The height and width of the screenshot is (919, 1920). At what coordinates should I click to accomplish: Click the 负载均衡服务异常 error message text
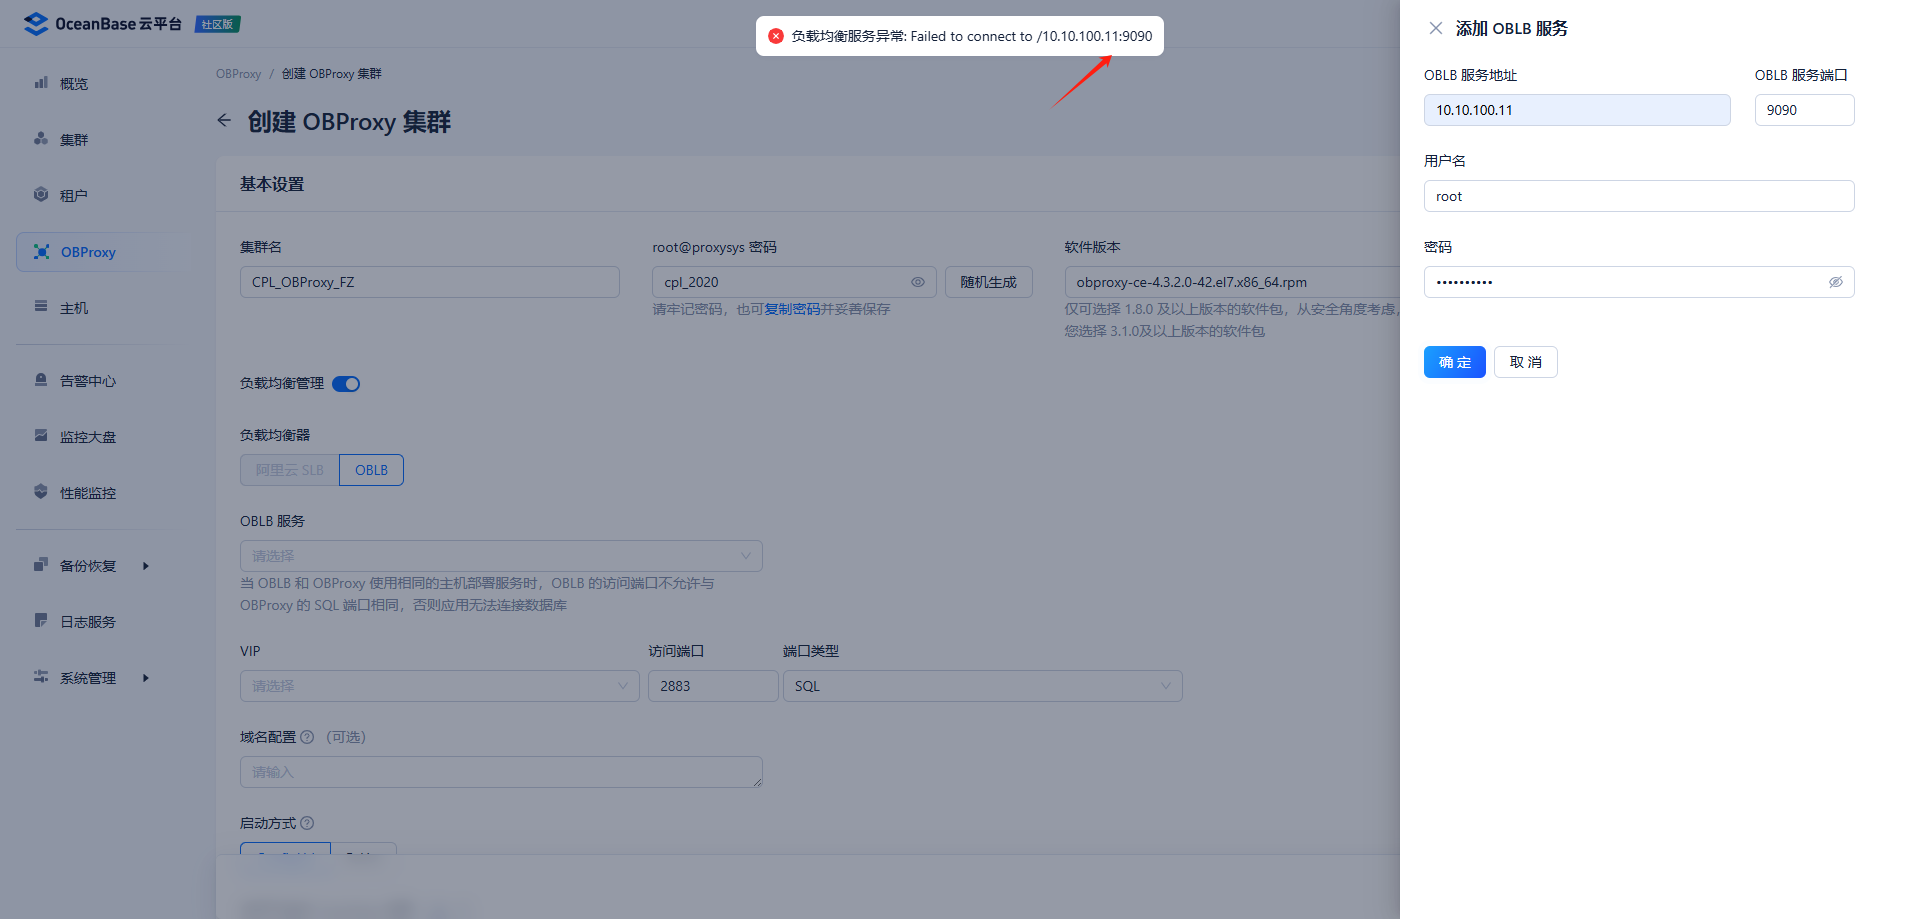coord(972,36)
